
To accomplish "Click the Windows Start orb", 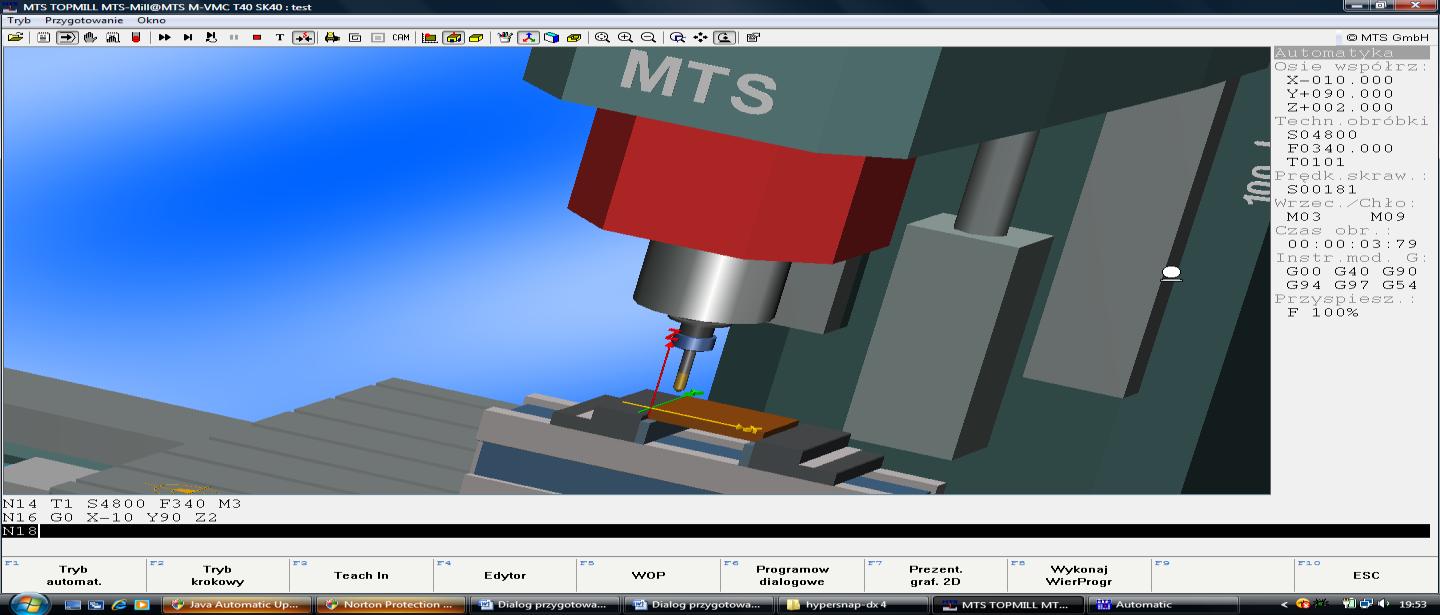I will coord(28,604).
